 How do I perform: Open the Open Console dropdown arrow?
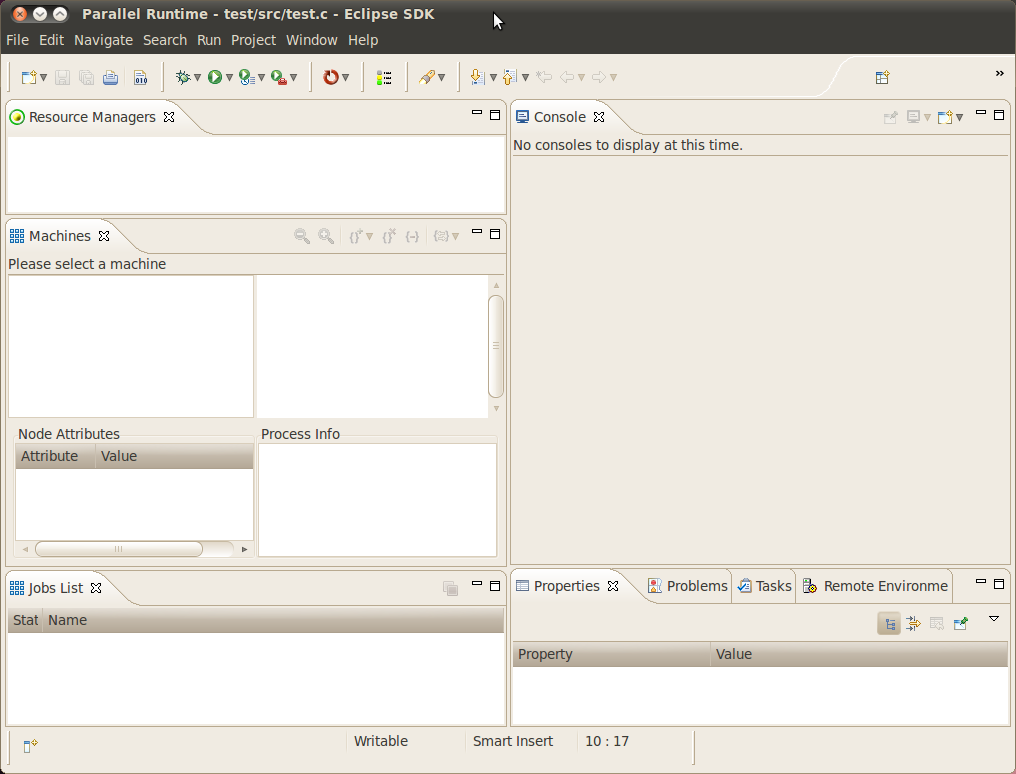tap(960, 117)
